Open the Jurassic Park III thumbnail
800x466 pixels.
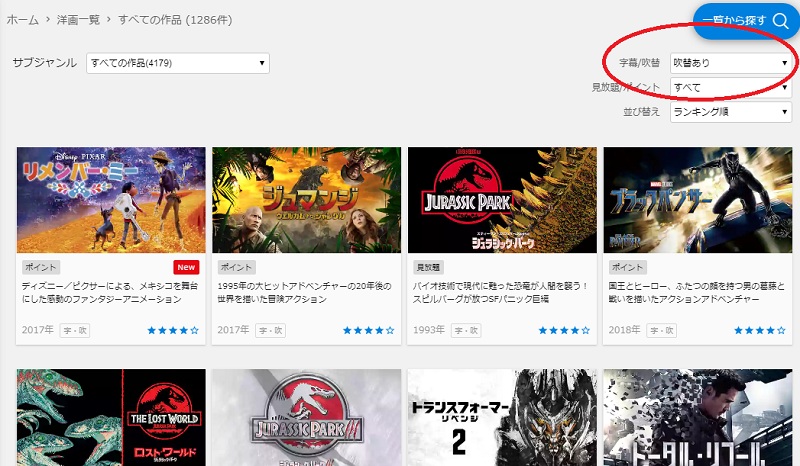click(307, 418)
